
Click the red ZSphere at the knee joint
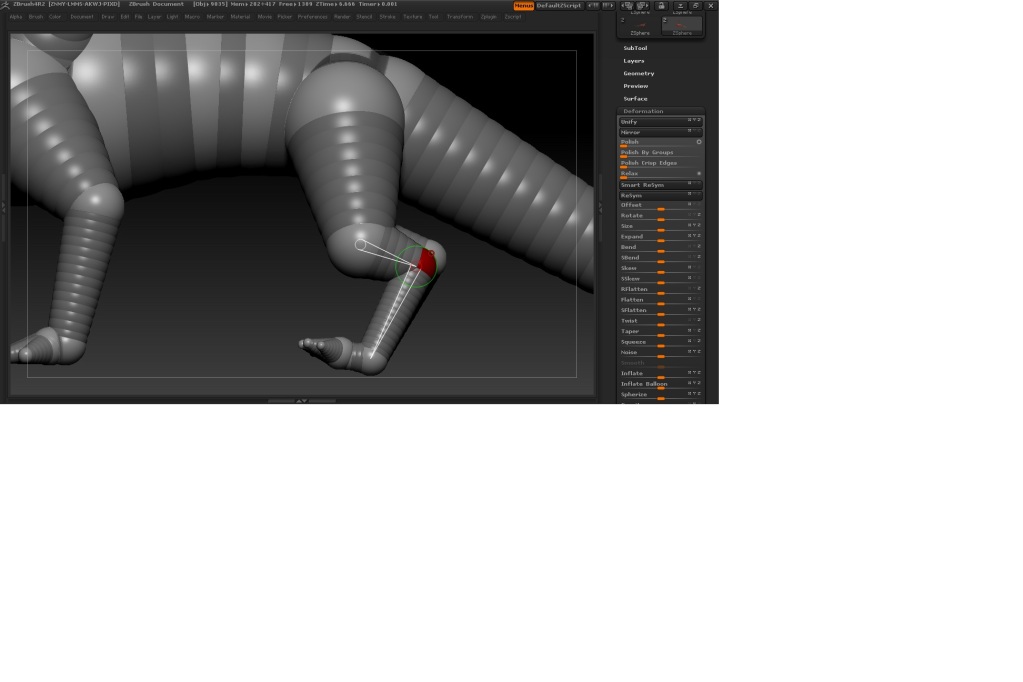[x=427, y=262]
